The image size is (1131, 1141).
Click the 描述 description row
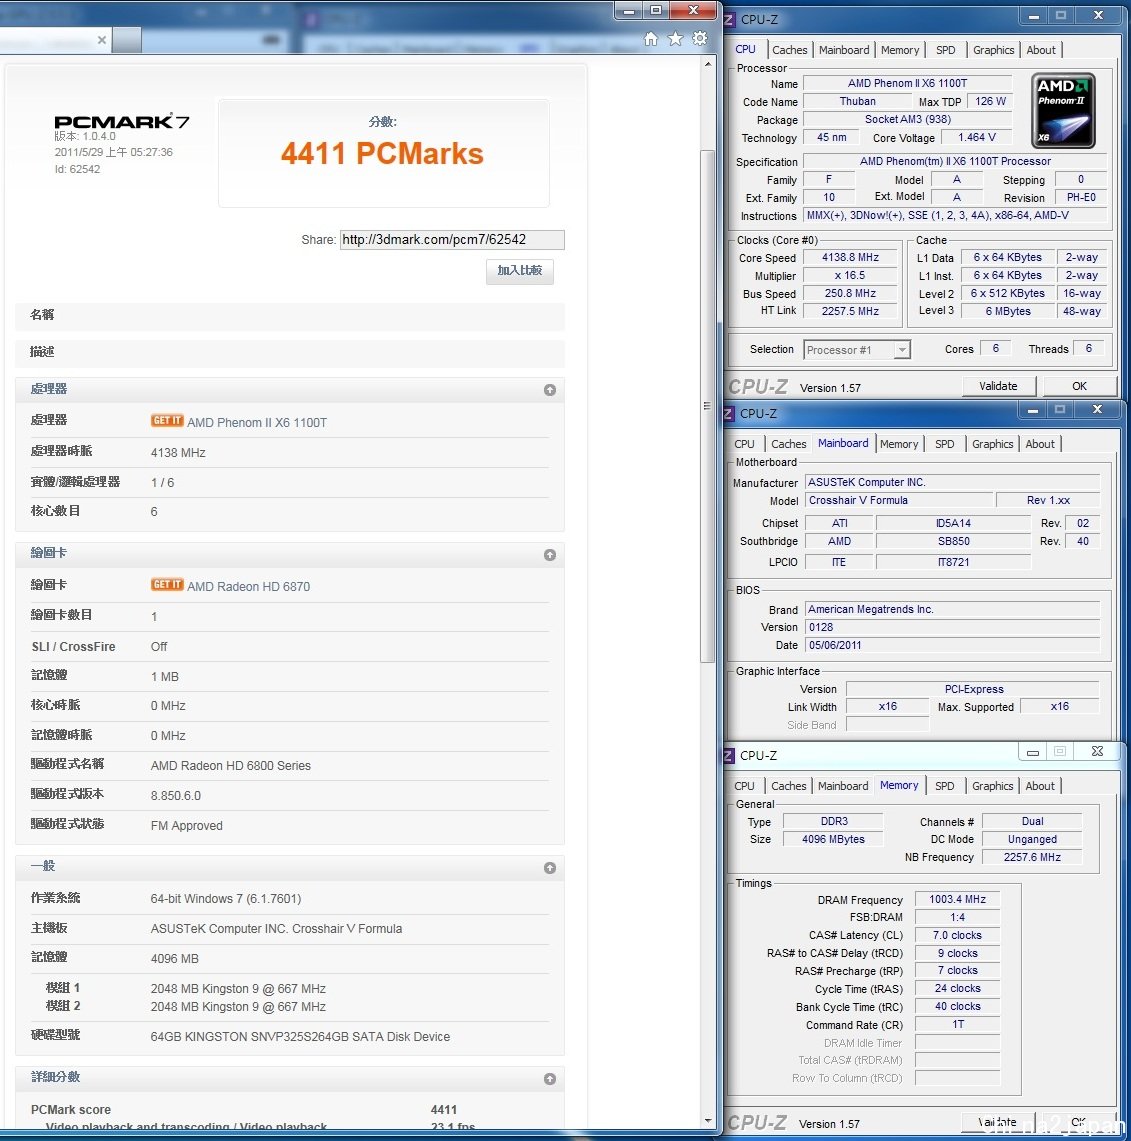tap(290, 352)
